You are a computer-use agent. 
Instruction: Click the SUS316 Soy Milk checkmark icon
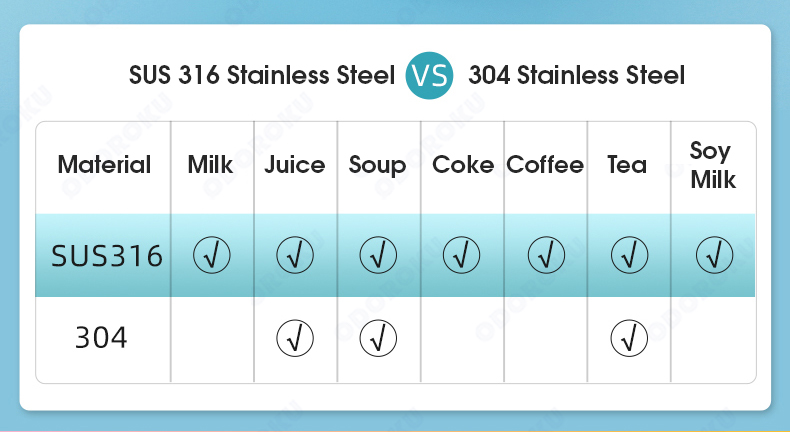[714, 255]
